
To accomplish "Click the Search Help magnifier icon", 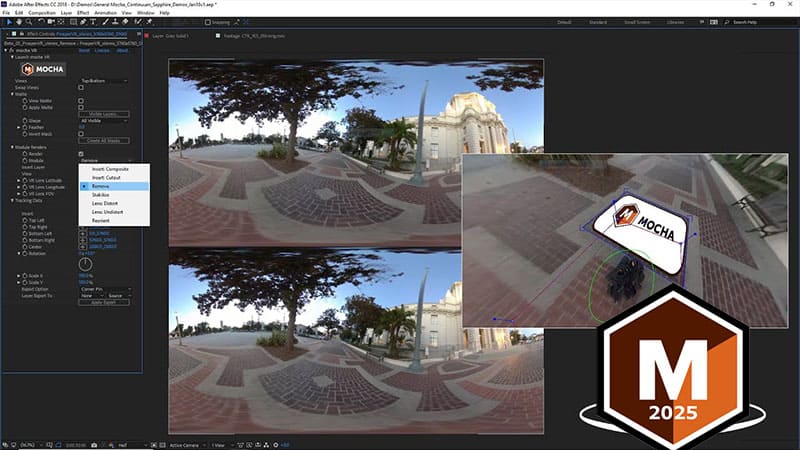I will (x=727, y=22).
